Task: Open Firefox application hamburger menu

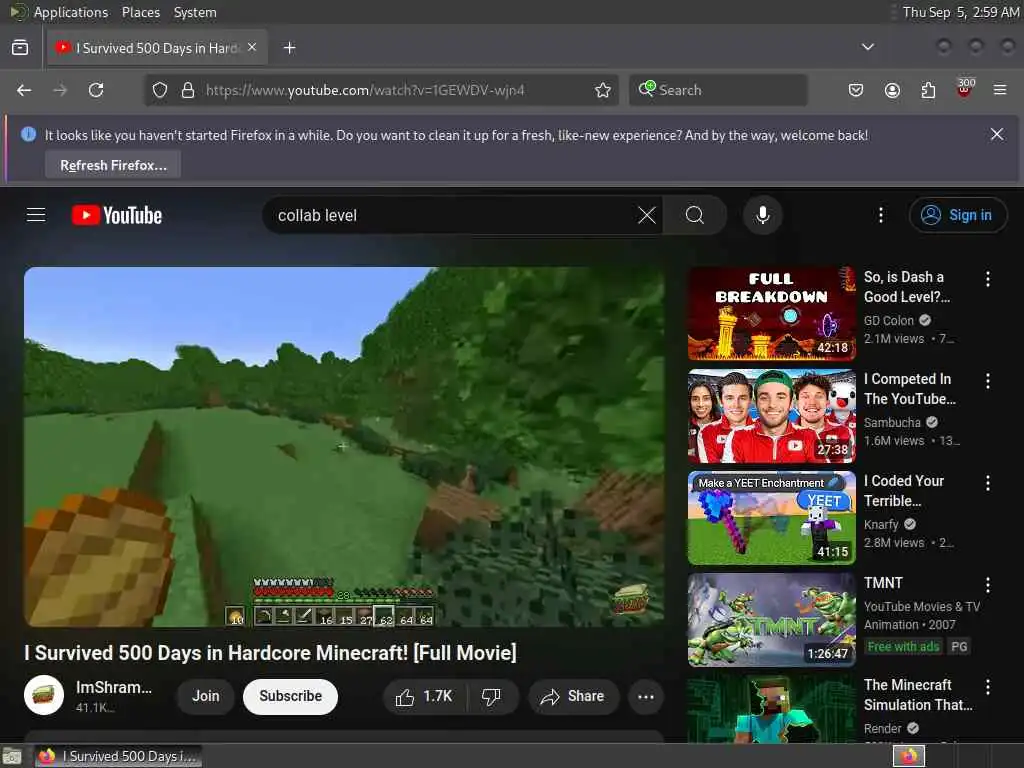Action: 1000,90
